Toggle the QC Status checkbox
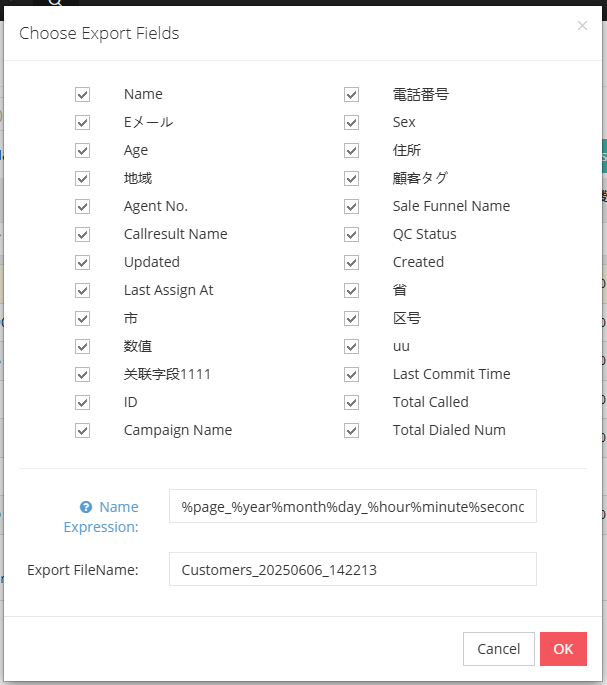The image size is (607, 685). pos(351,234)
